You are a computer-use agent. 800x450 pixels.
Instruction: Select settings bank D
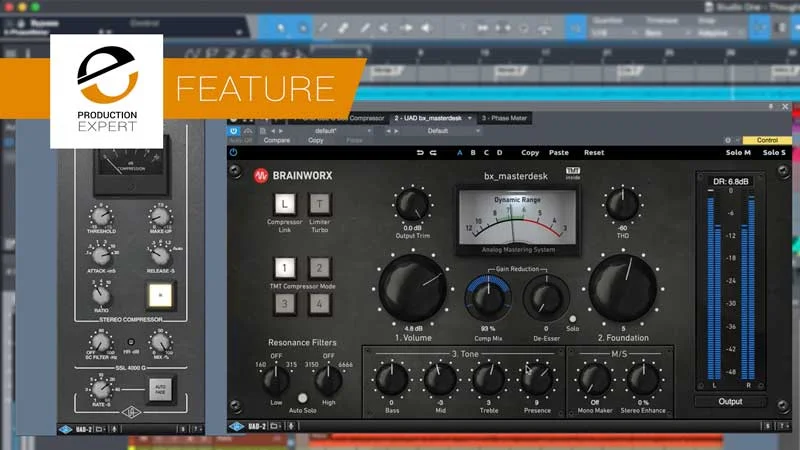pos(499,153)
